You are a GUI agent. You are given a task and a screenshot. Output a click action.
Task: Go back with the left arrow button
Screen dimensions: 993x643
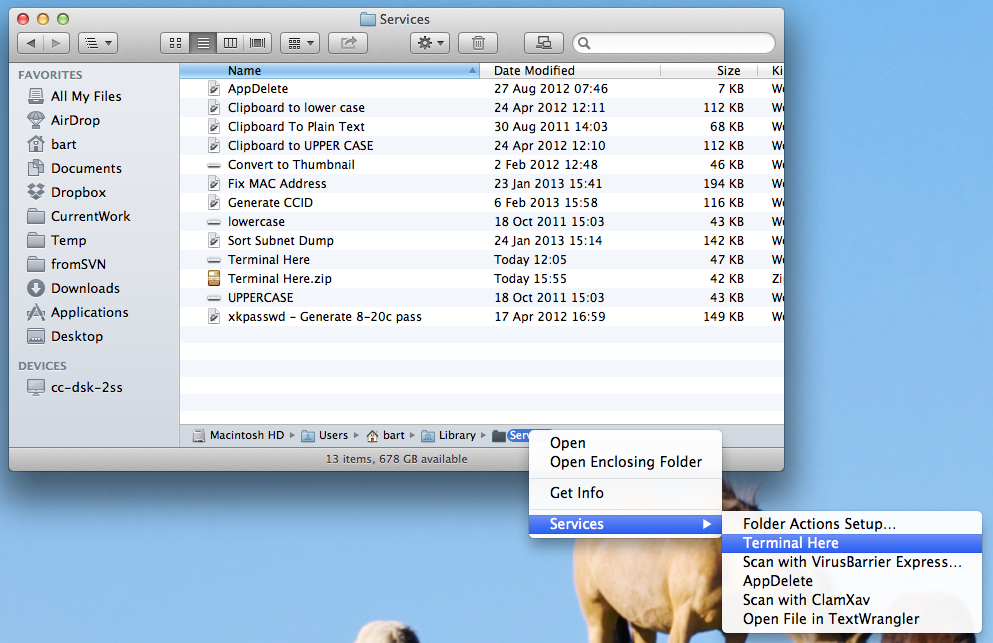[30, 43]
